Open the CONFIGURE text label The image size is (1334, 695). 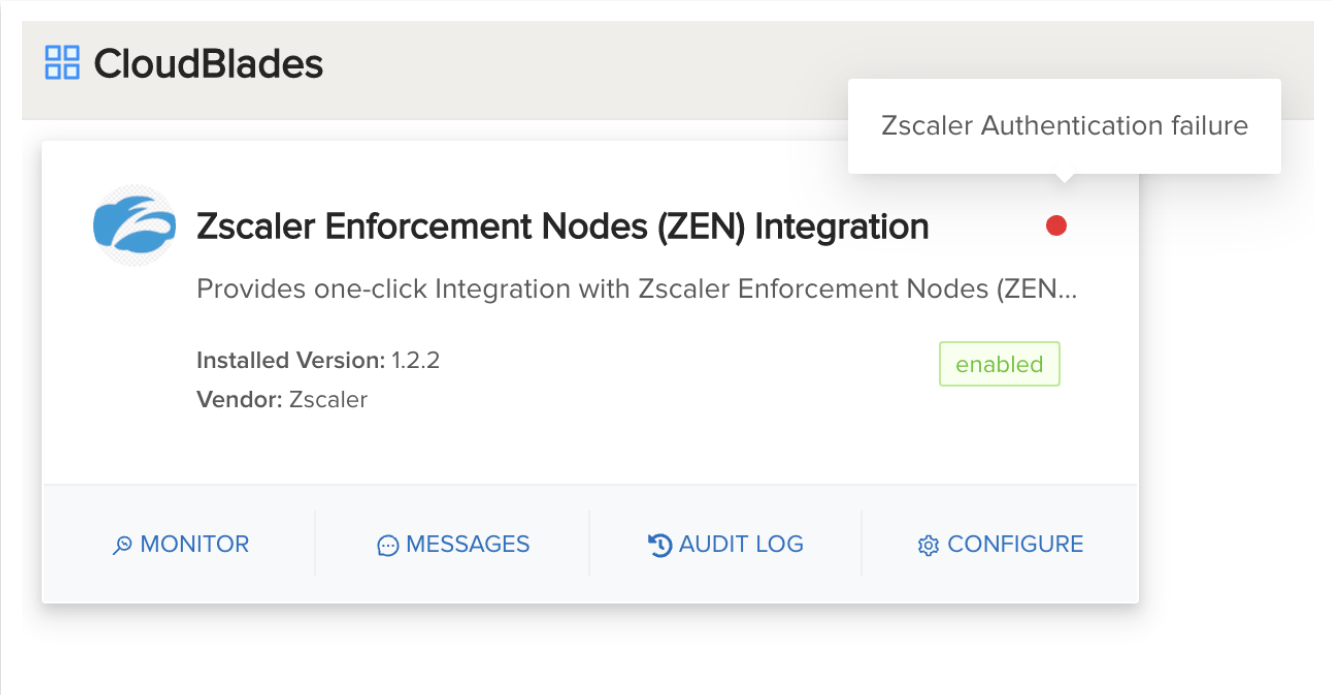click(1015, 545)
